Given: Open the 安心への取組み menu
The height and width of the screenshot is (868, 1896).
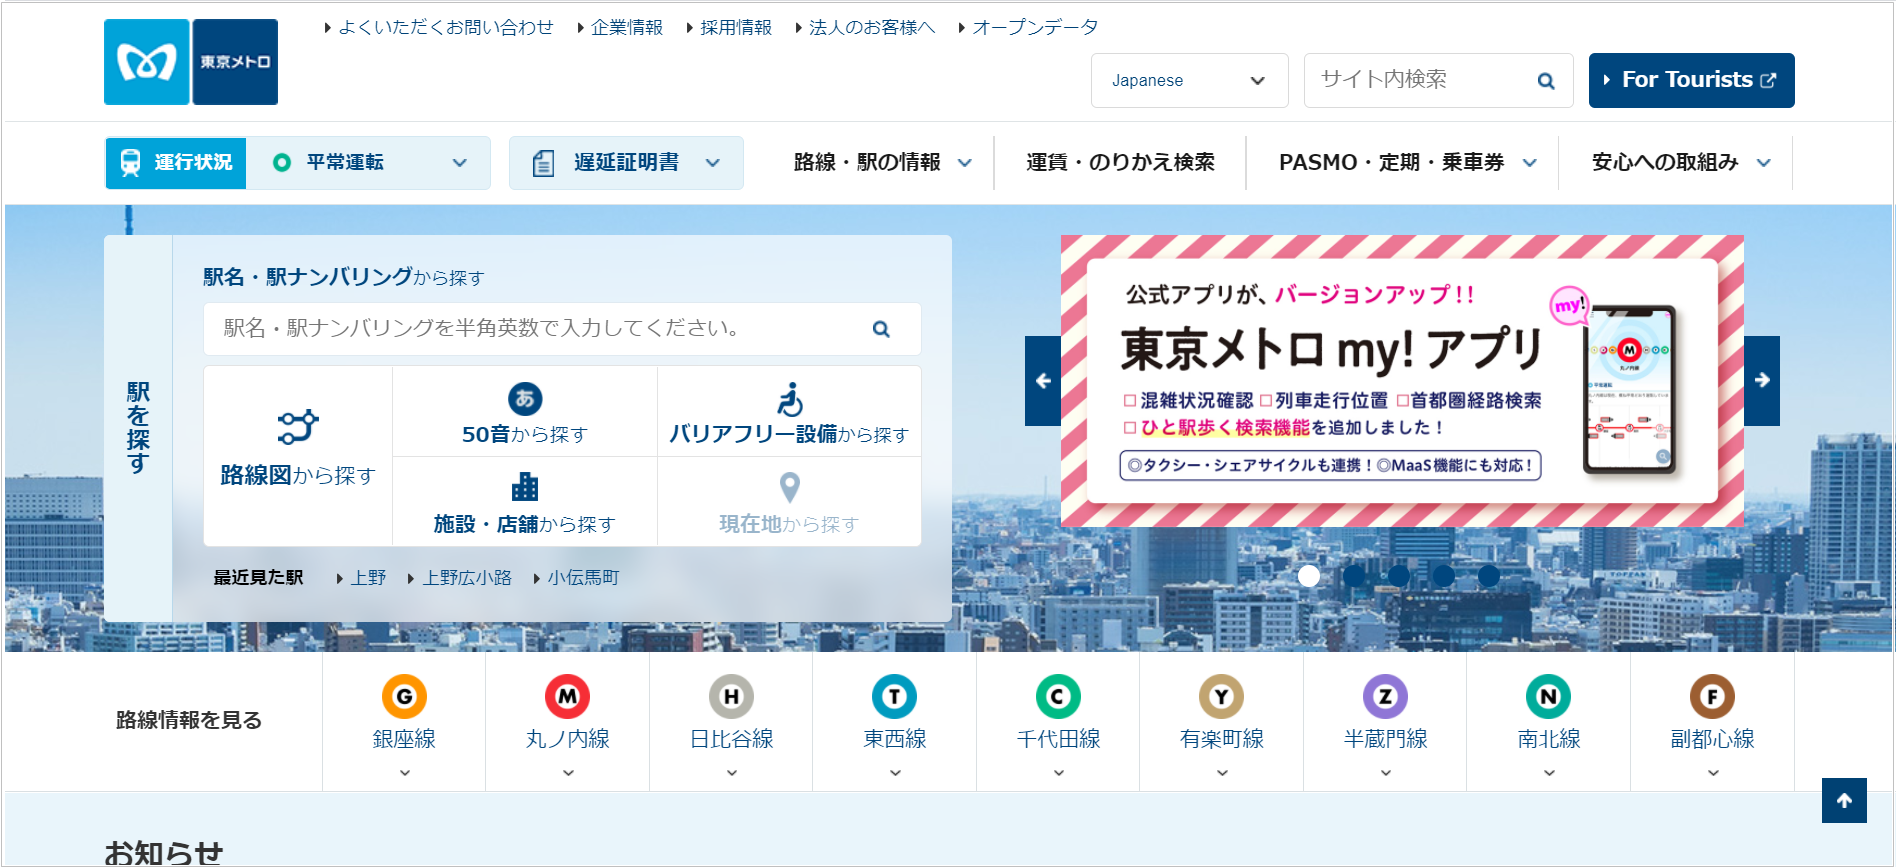Looking at the screenshot, I should click(1681, 162).
